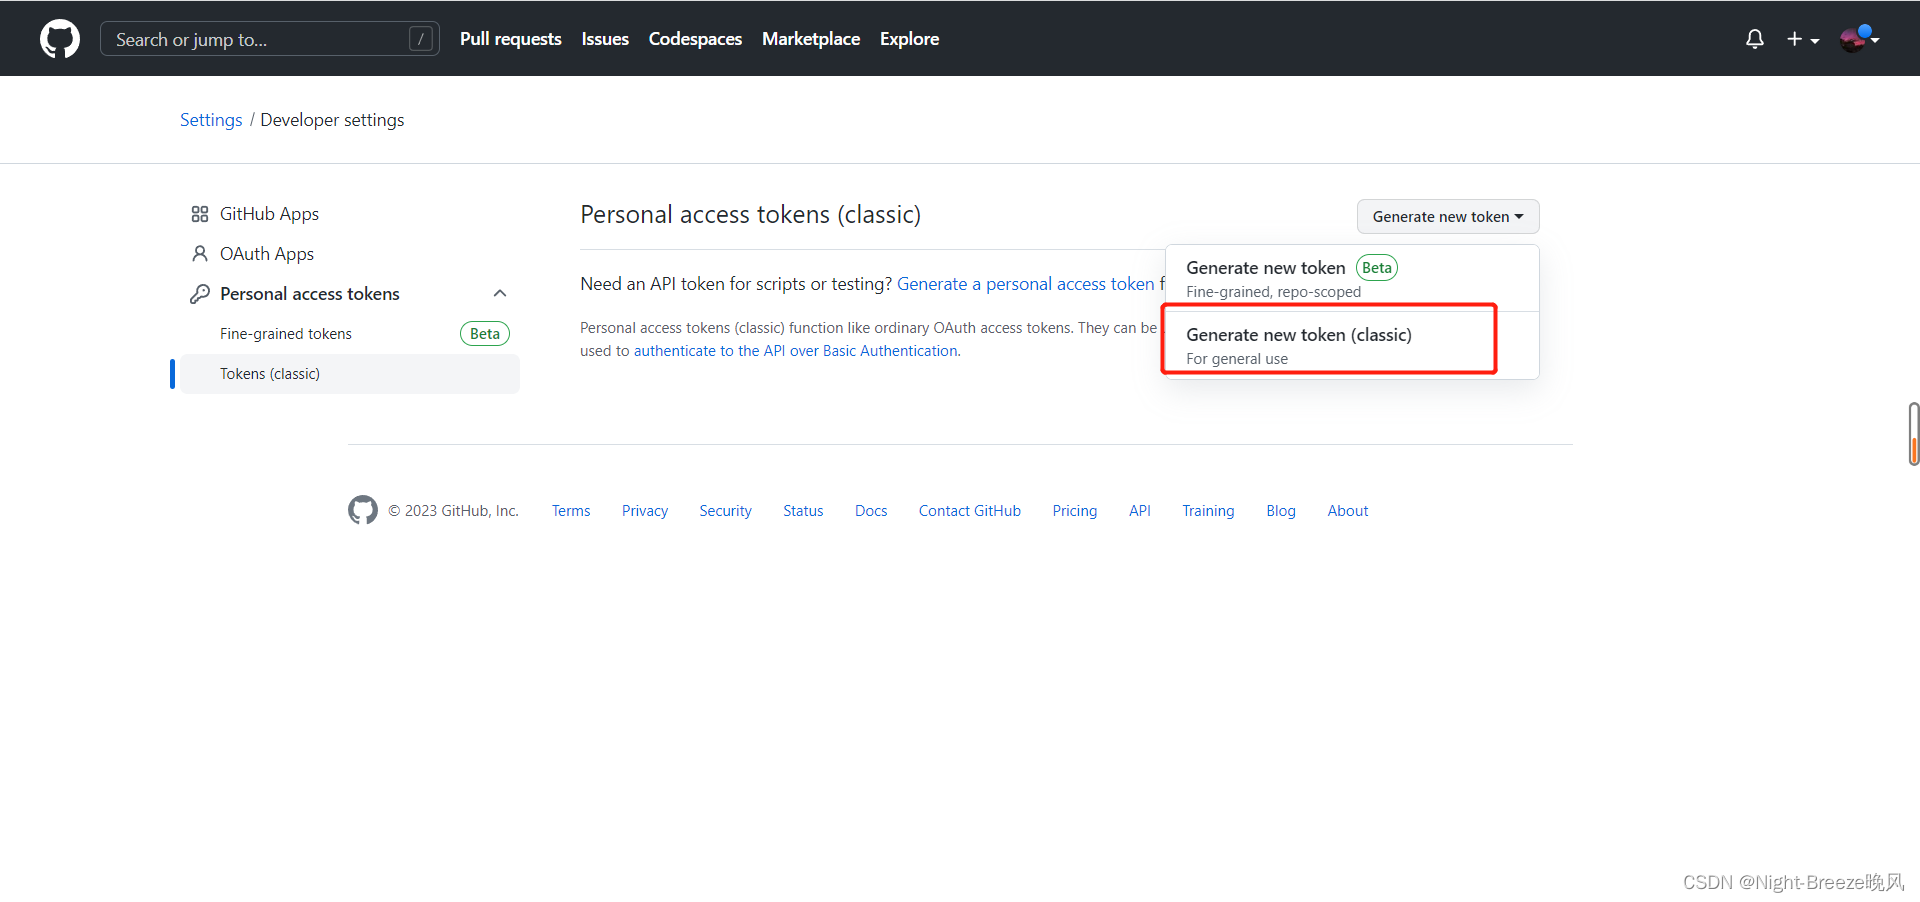Collapse Personal access tokens section chevron

click(x=500, y=293)
